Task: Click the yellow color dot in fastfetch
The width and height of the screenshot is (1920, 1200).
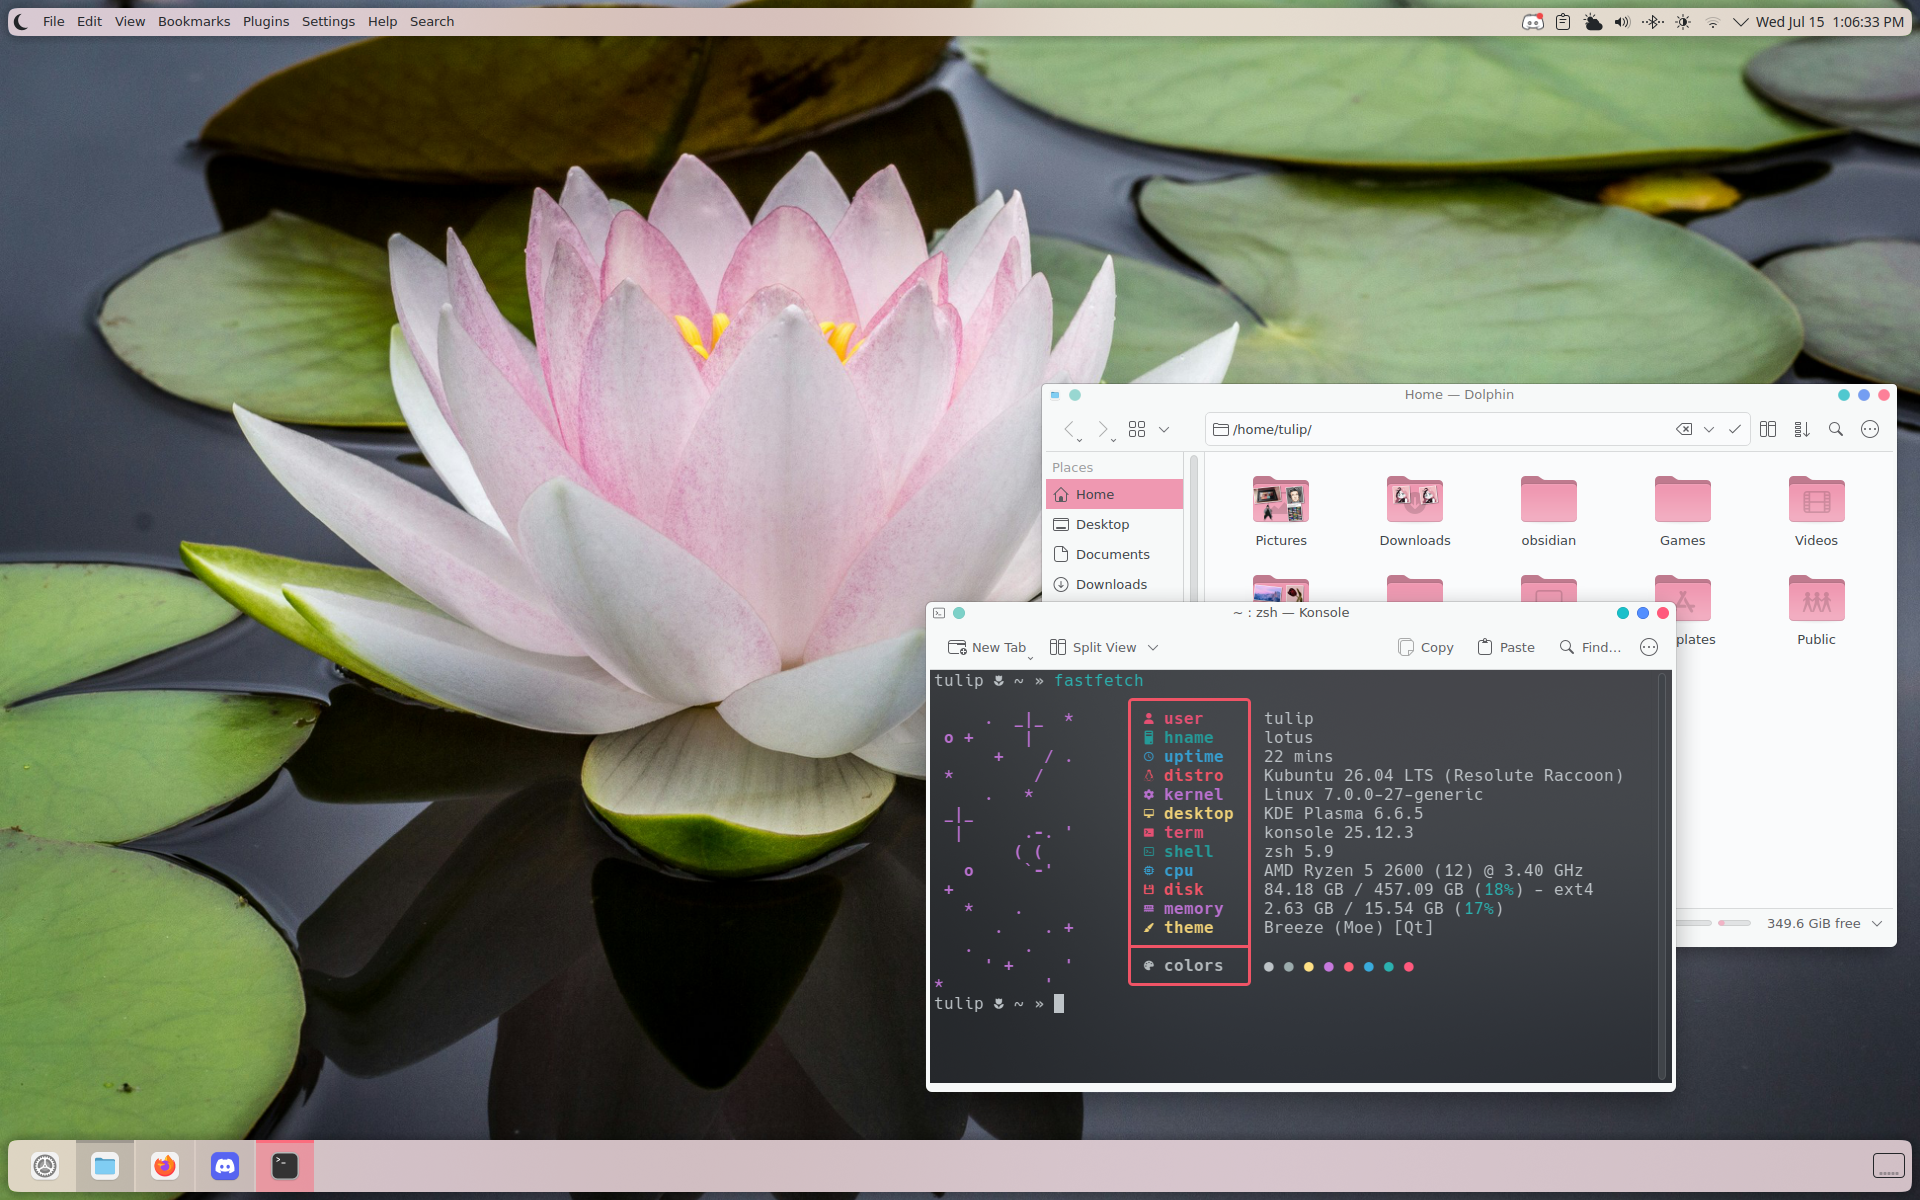Action: [x=1309, y=967]
